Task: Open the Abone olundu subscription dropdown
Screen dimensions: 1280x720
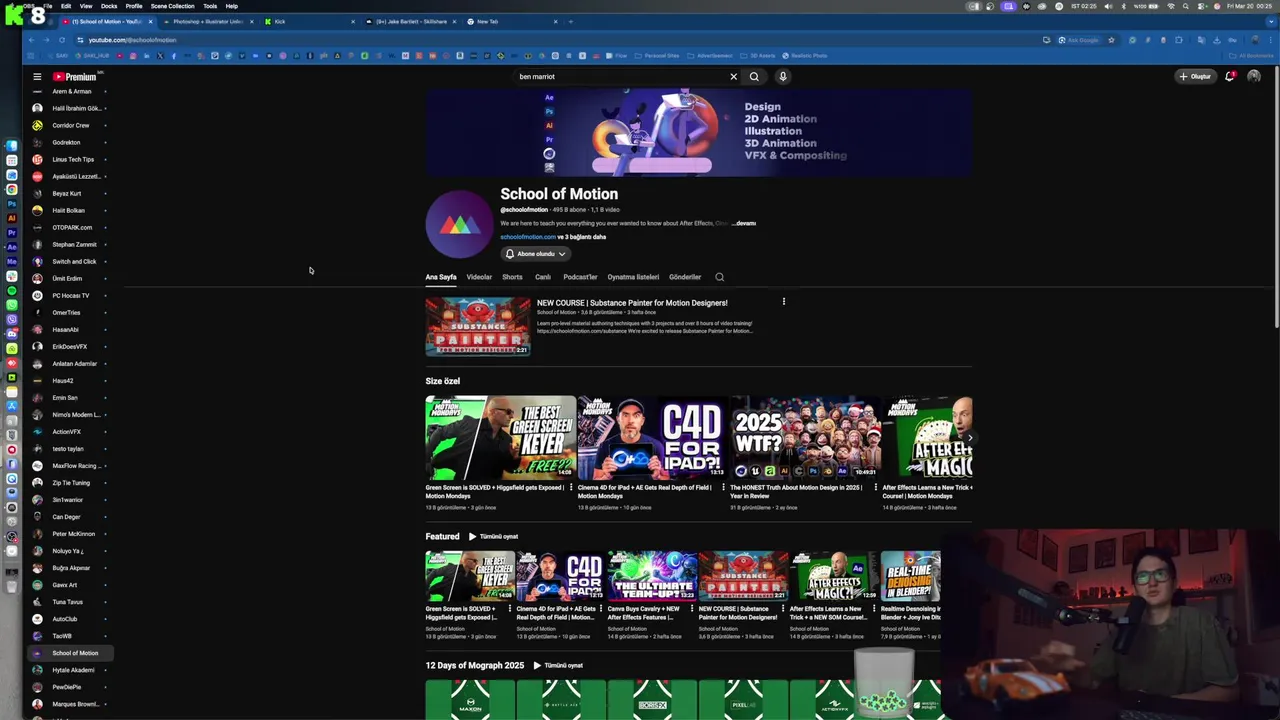Action: 535,254
